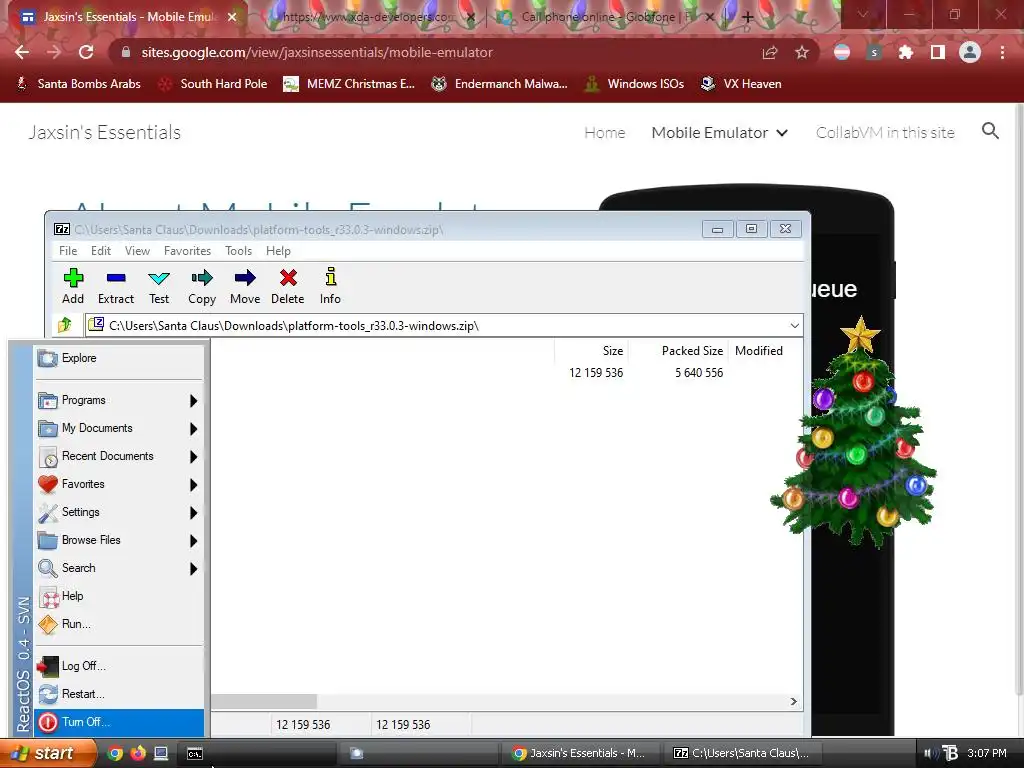Click the 12 159 536 size cell
This screenshot has height=768, width=1024.
click(596, 373)
